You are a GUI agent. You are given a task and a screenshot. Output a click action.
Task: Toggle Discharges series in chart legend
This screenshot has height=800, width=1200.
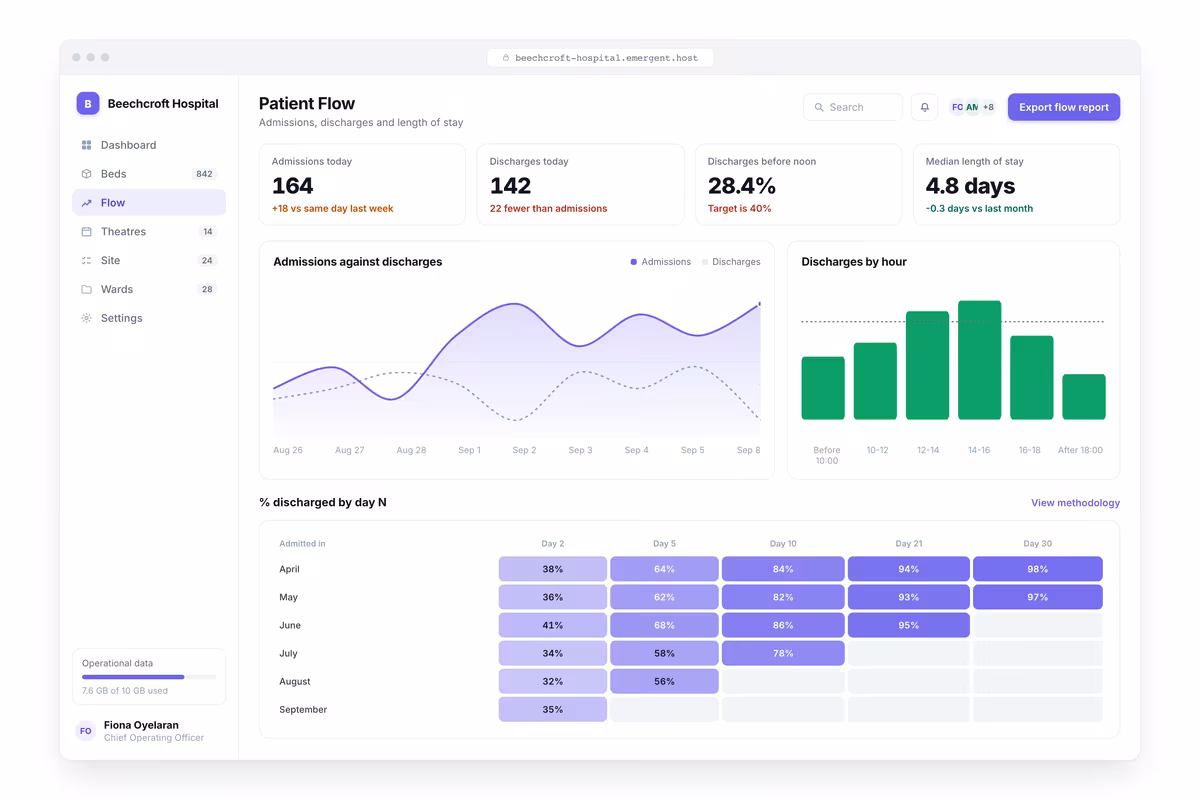point(731,262)
